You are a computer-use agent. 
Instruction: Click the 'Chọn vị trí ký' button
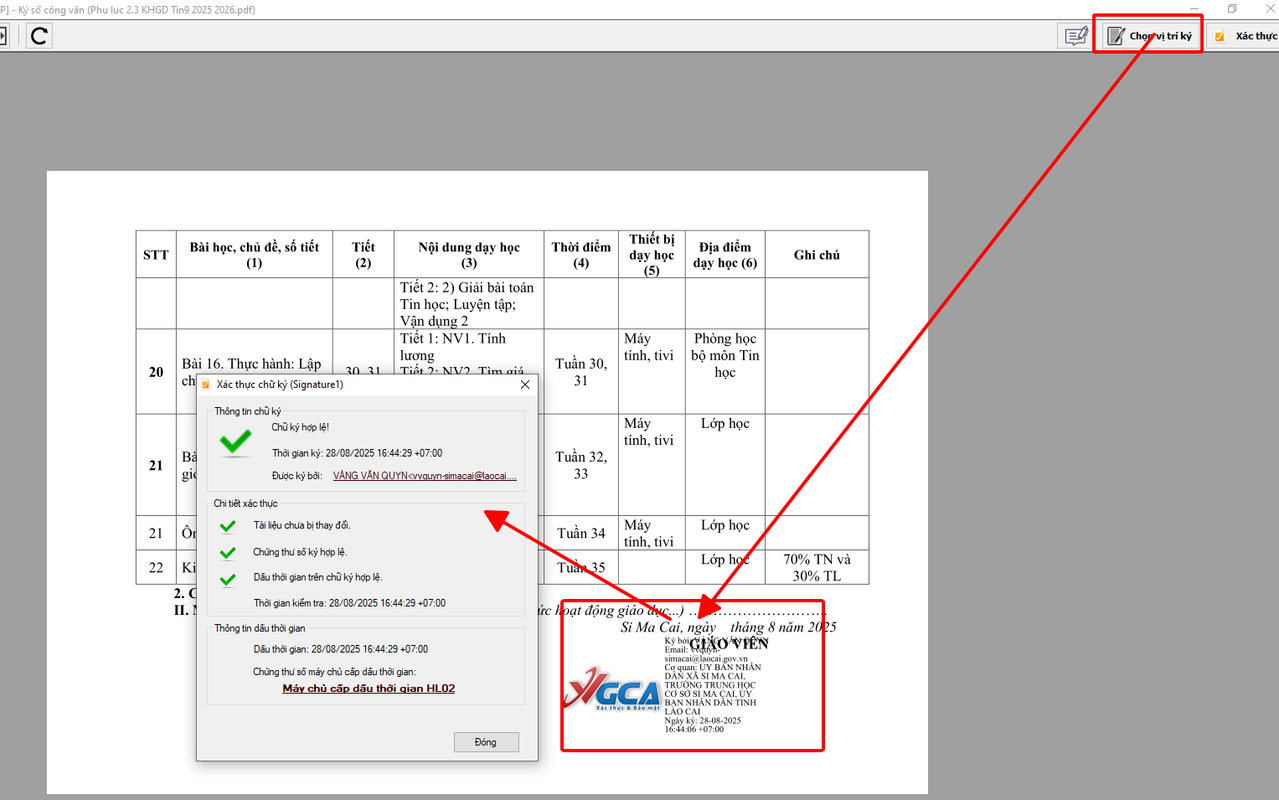point(1150,36)
